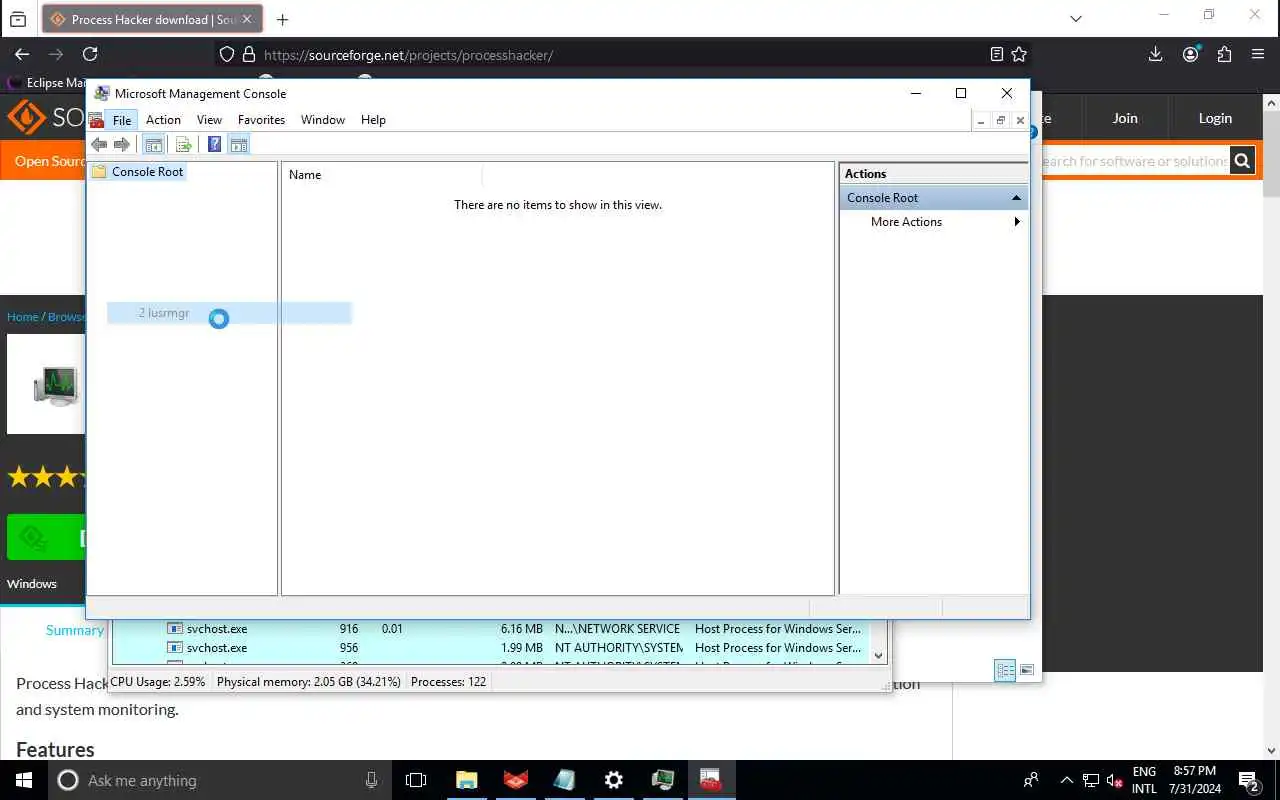Click the Process Hacker project icon thumbnail
The width and height of the screenshot is (1280, 800).
pyautogui.click(x=56, y=385)
